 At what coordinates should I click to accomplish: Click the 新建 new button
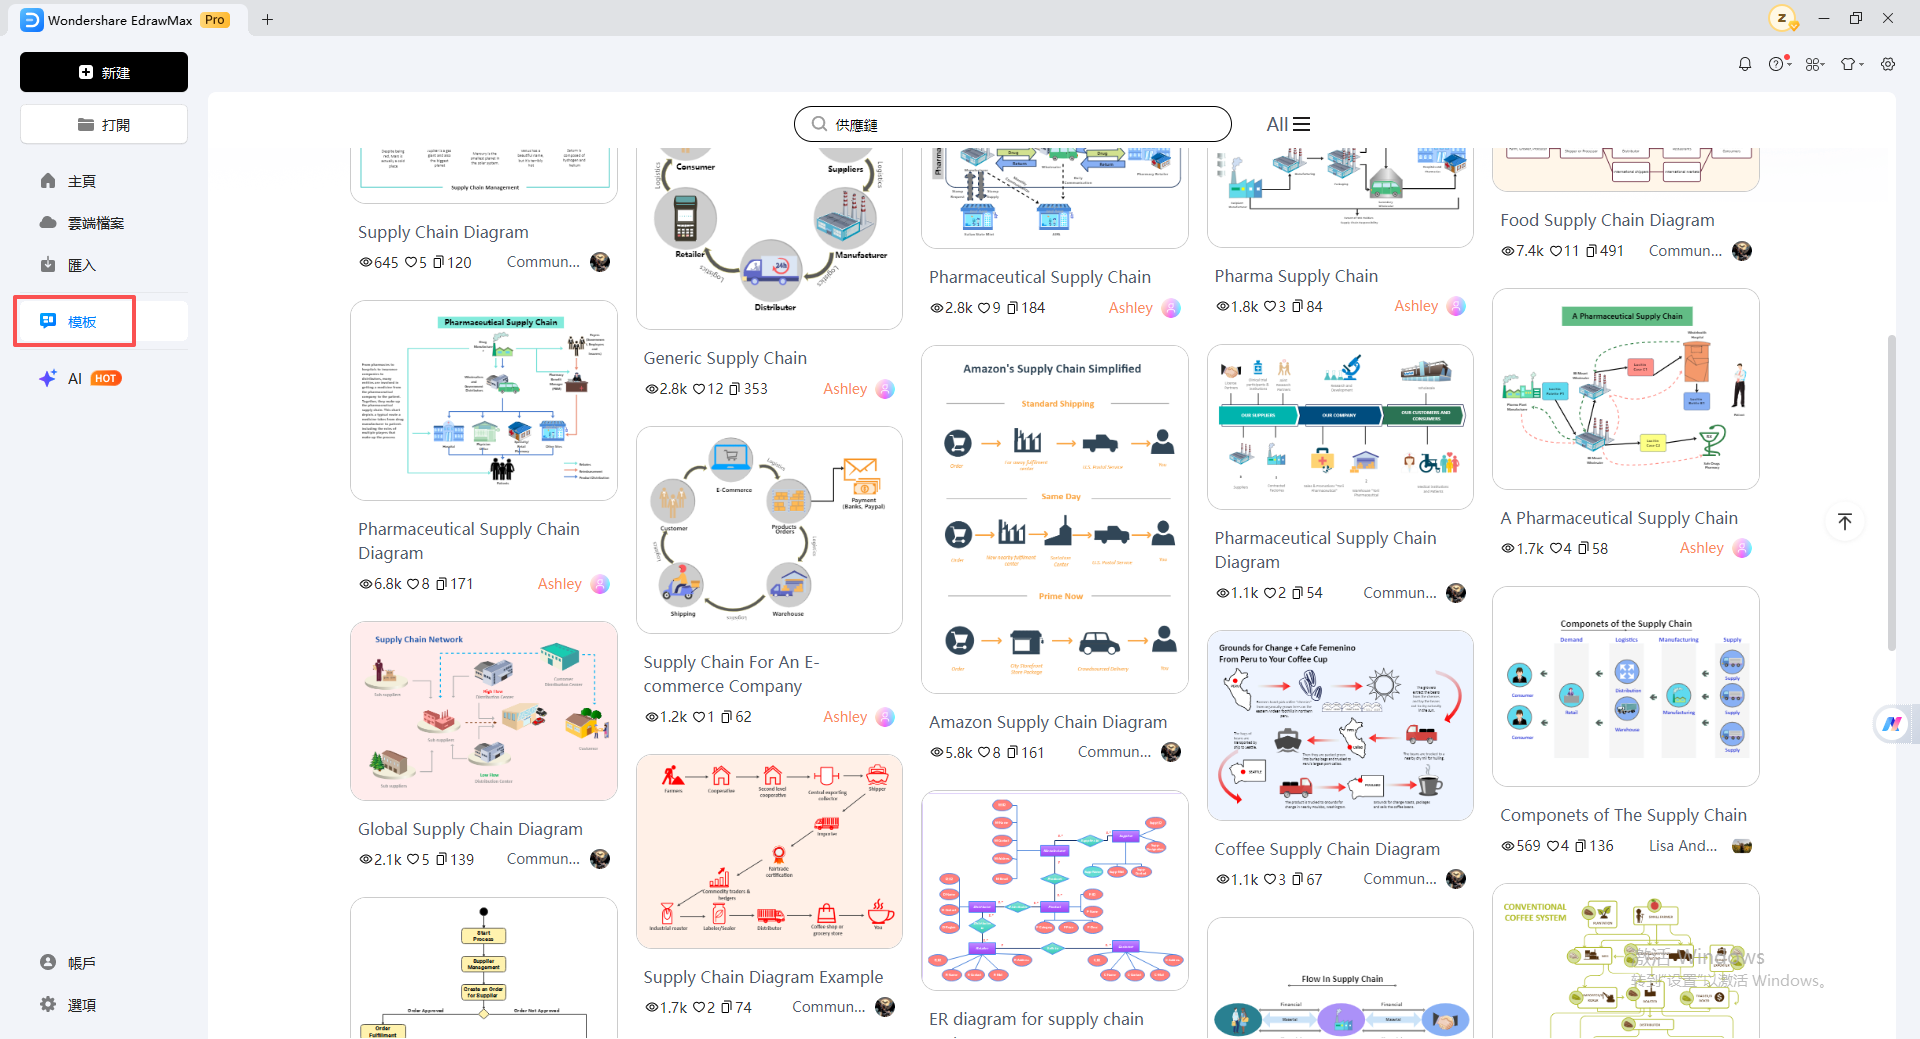pyautogui.click(x=104, y=72)
